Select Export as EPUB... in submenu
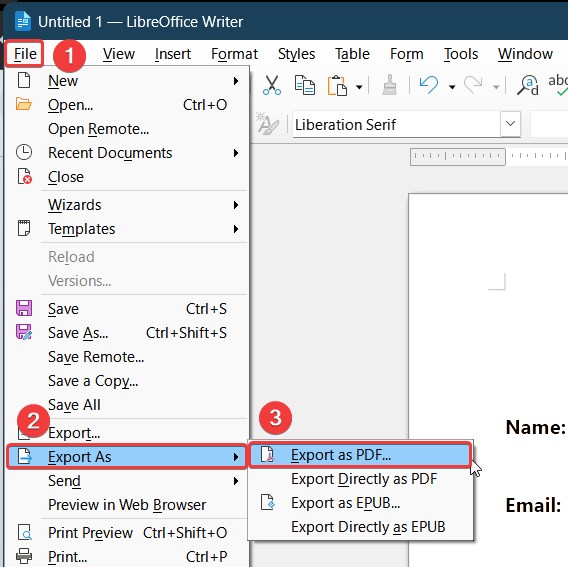The height and width of the screenshot is (567, 568). click(360, 503)
